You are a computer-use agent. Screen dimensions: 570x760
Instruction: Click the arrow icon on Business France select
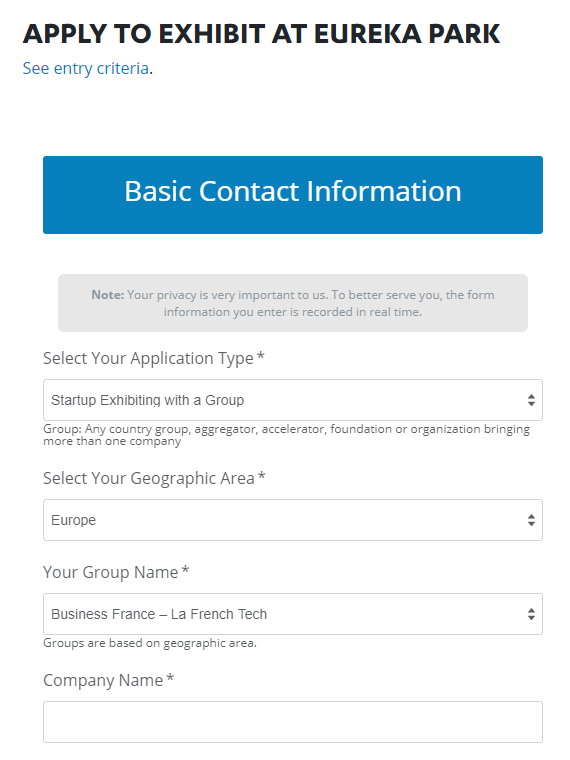(531, 614)
